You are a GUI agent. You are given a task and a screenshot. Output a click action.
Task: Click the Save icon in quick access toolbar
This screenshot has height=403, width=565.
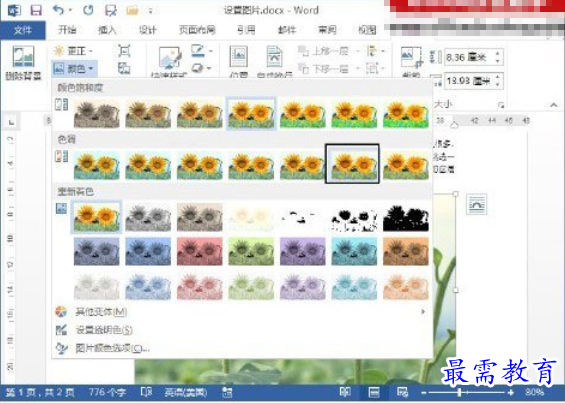click(x=35, y=10)
